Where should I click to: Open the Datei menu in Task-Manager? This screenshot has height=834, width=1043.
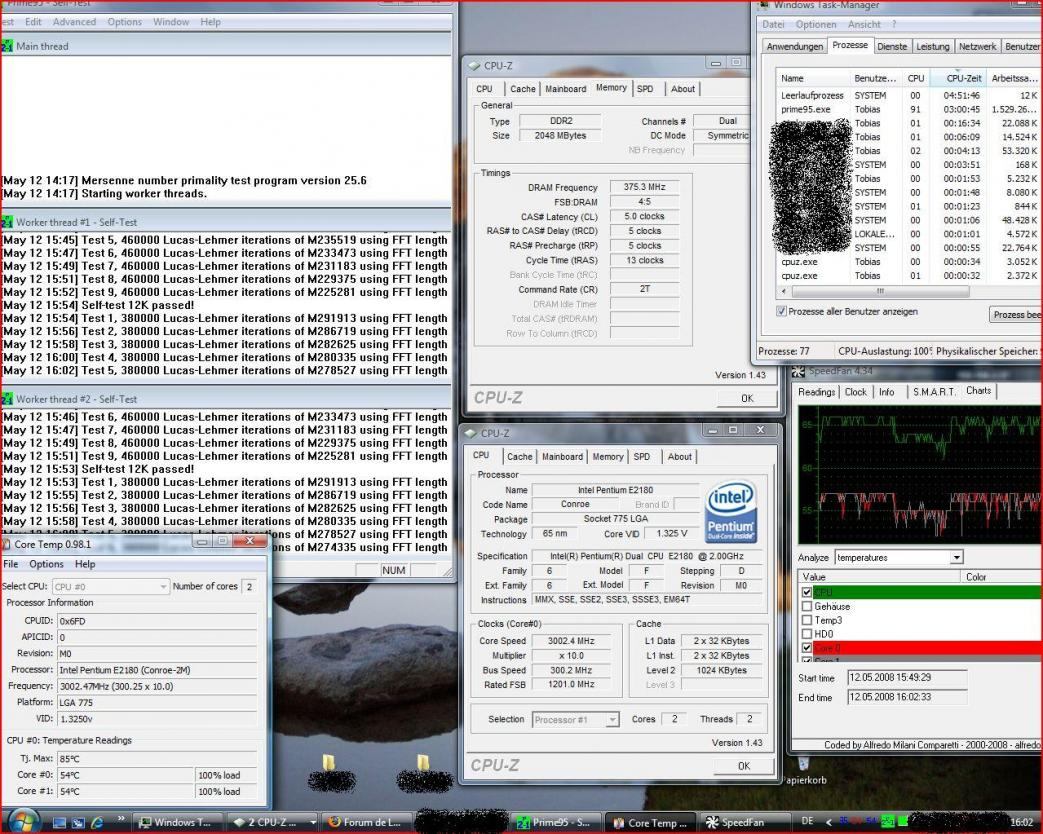(773, 25)
